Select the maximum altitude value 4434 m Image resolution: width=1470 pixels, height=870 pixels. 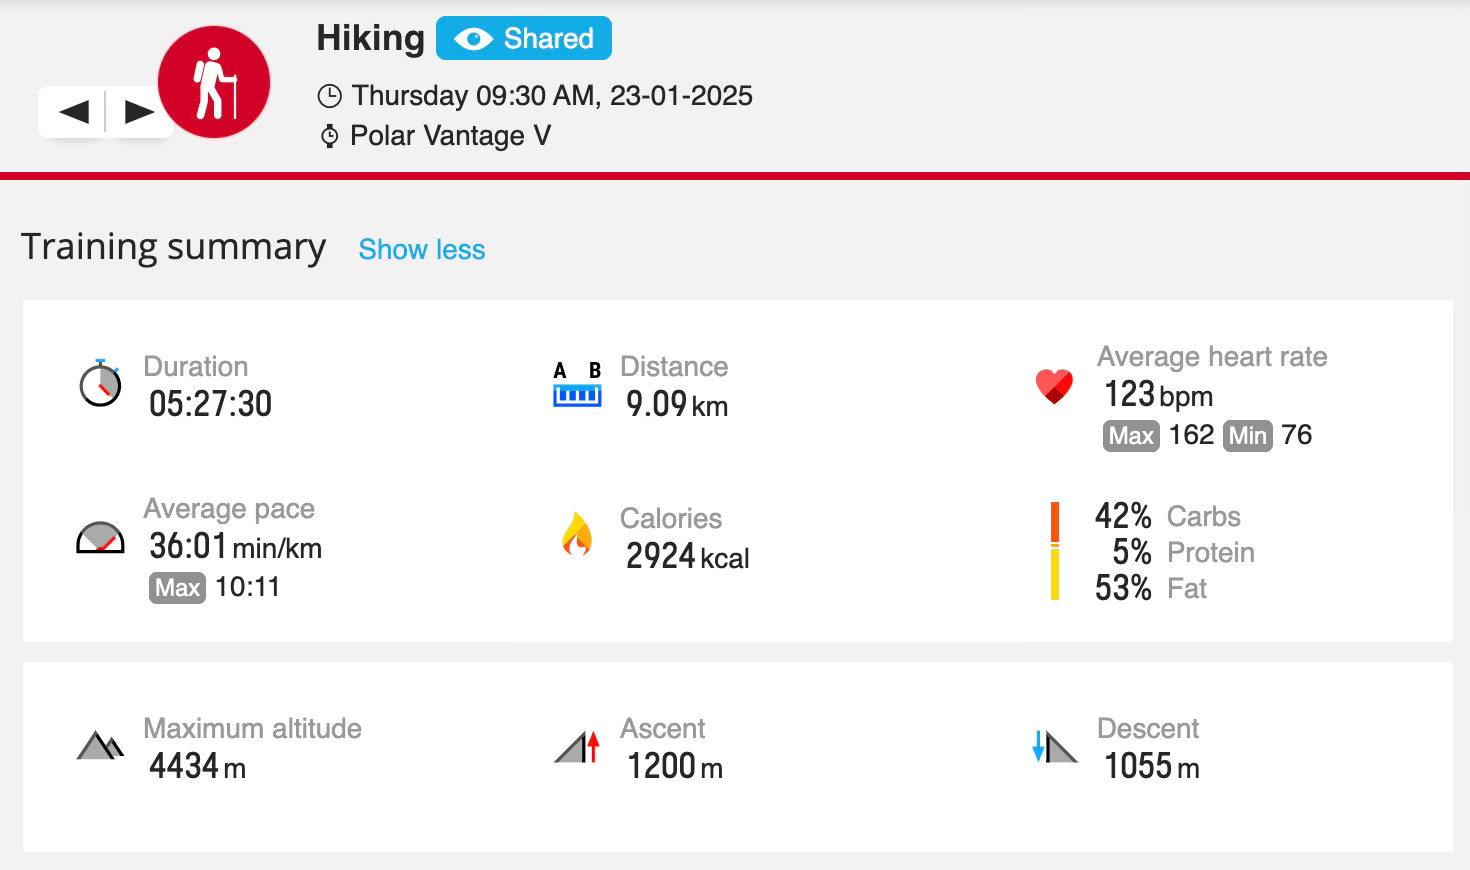(x=197, y=766)
